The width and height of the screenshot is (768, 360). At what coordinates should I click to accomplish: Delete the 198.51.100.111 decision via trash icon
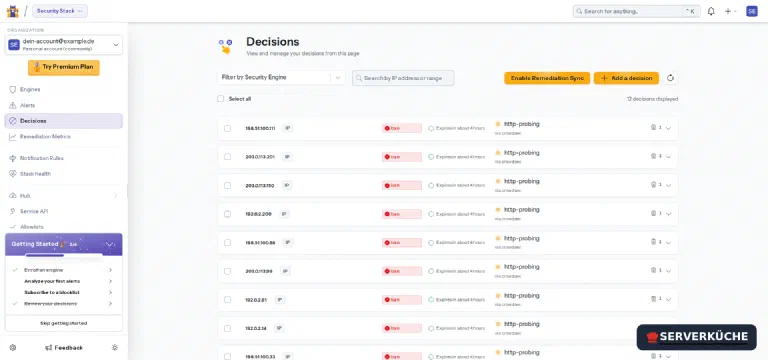[653, 127]
